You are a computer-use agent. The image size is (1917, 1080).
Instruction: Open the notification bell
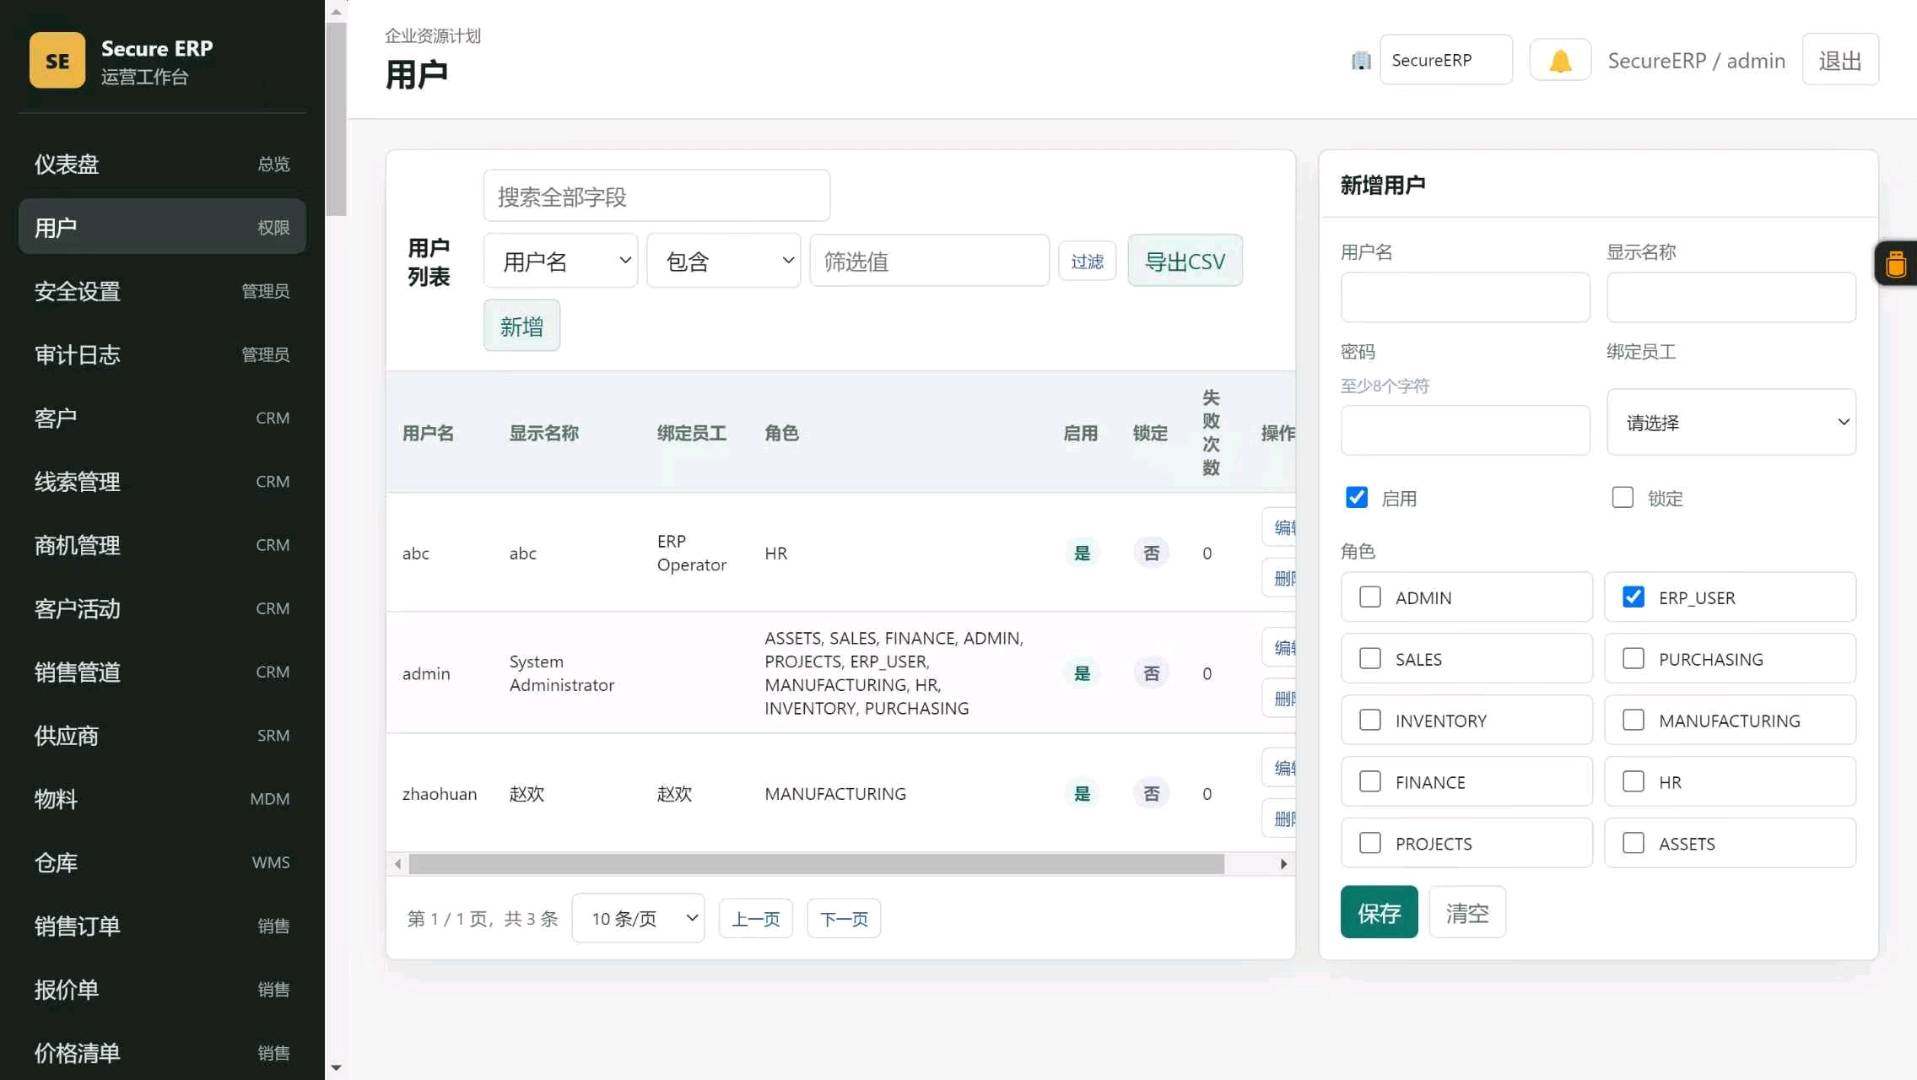pyautogui.click(x=1560, y=60)
